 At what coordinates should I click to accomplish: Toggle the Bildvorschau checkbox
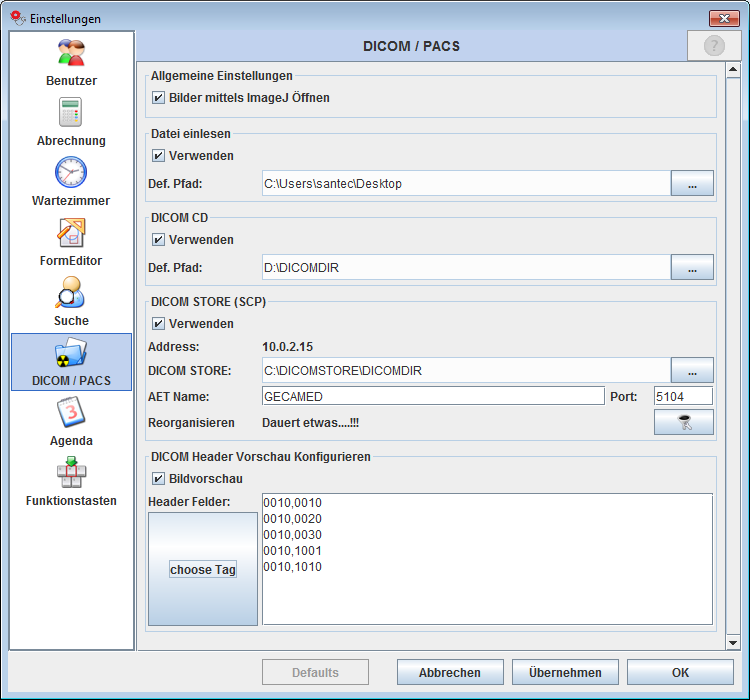tap(158, 479)
